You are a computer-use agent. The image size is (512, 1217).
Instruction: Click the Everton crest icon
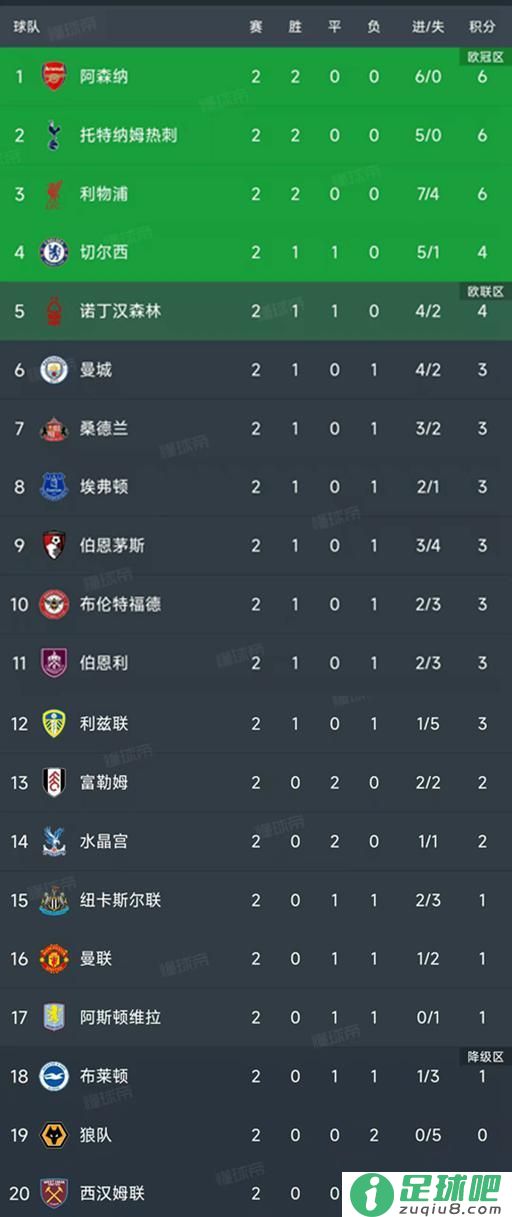[x=54, y=487]
